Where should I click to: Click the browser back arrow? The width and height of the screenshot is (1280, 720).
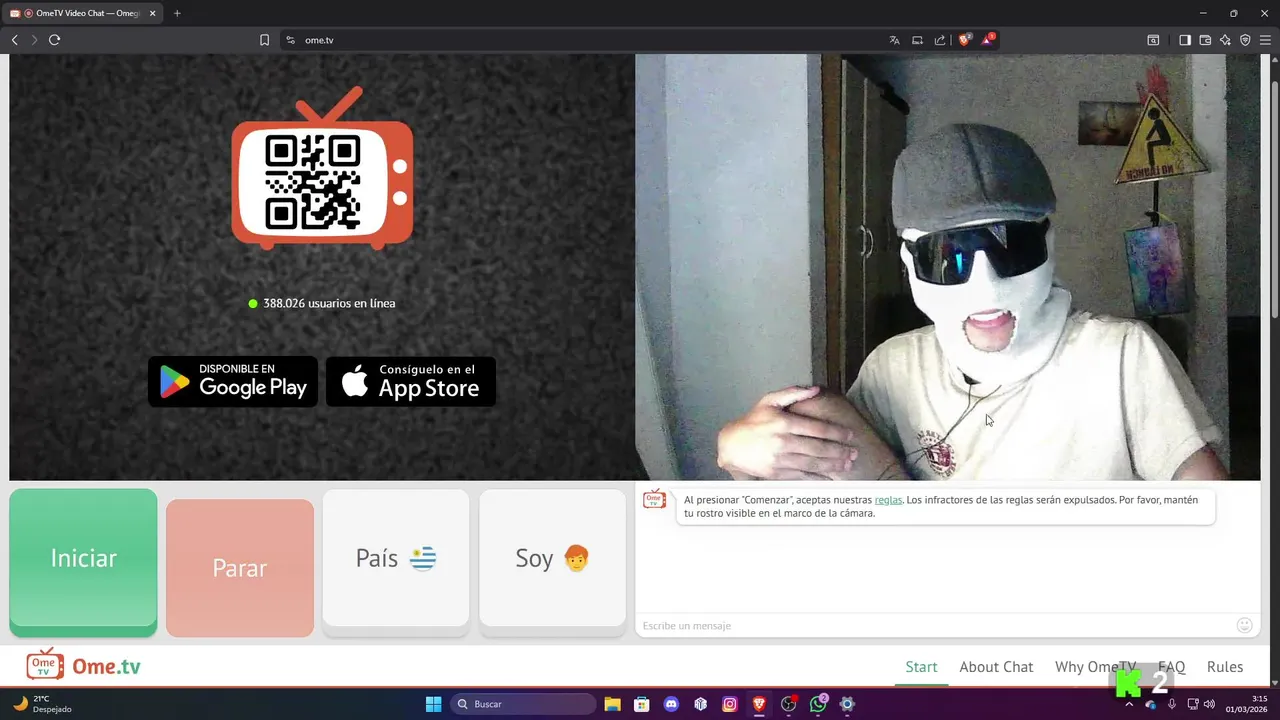click(15, 40)
